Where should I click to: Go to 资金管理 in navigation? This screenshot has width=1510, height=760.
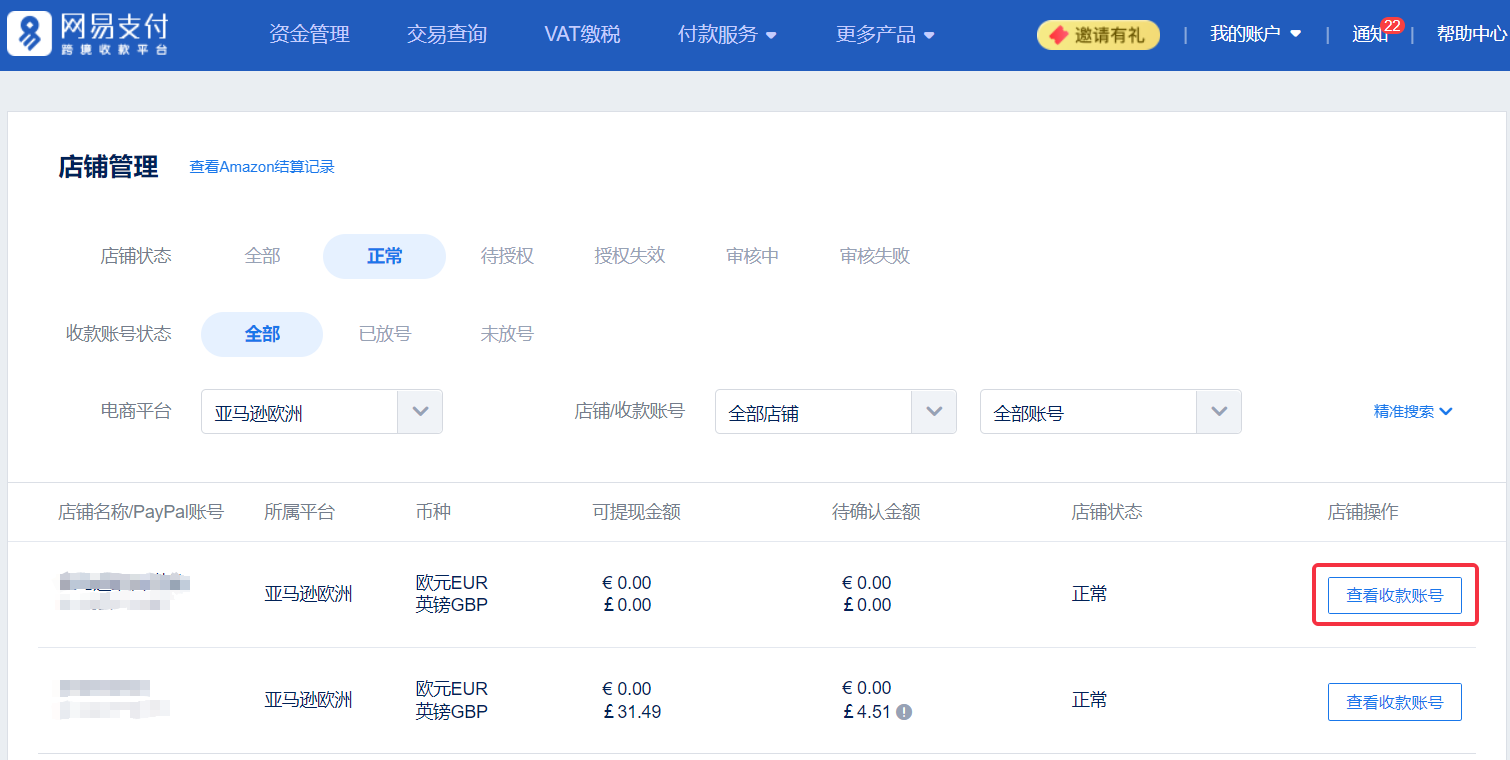point(309,34)
